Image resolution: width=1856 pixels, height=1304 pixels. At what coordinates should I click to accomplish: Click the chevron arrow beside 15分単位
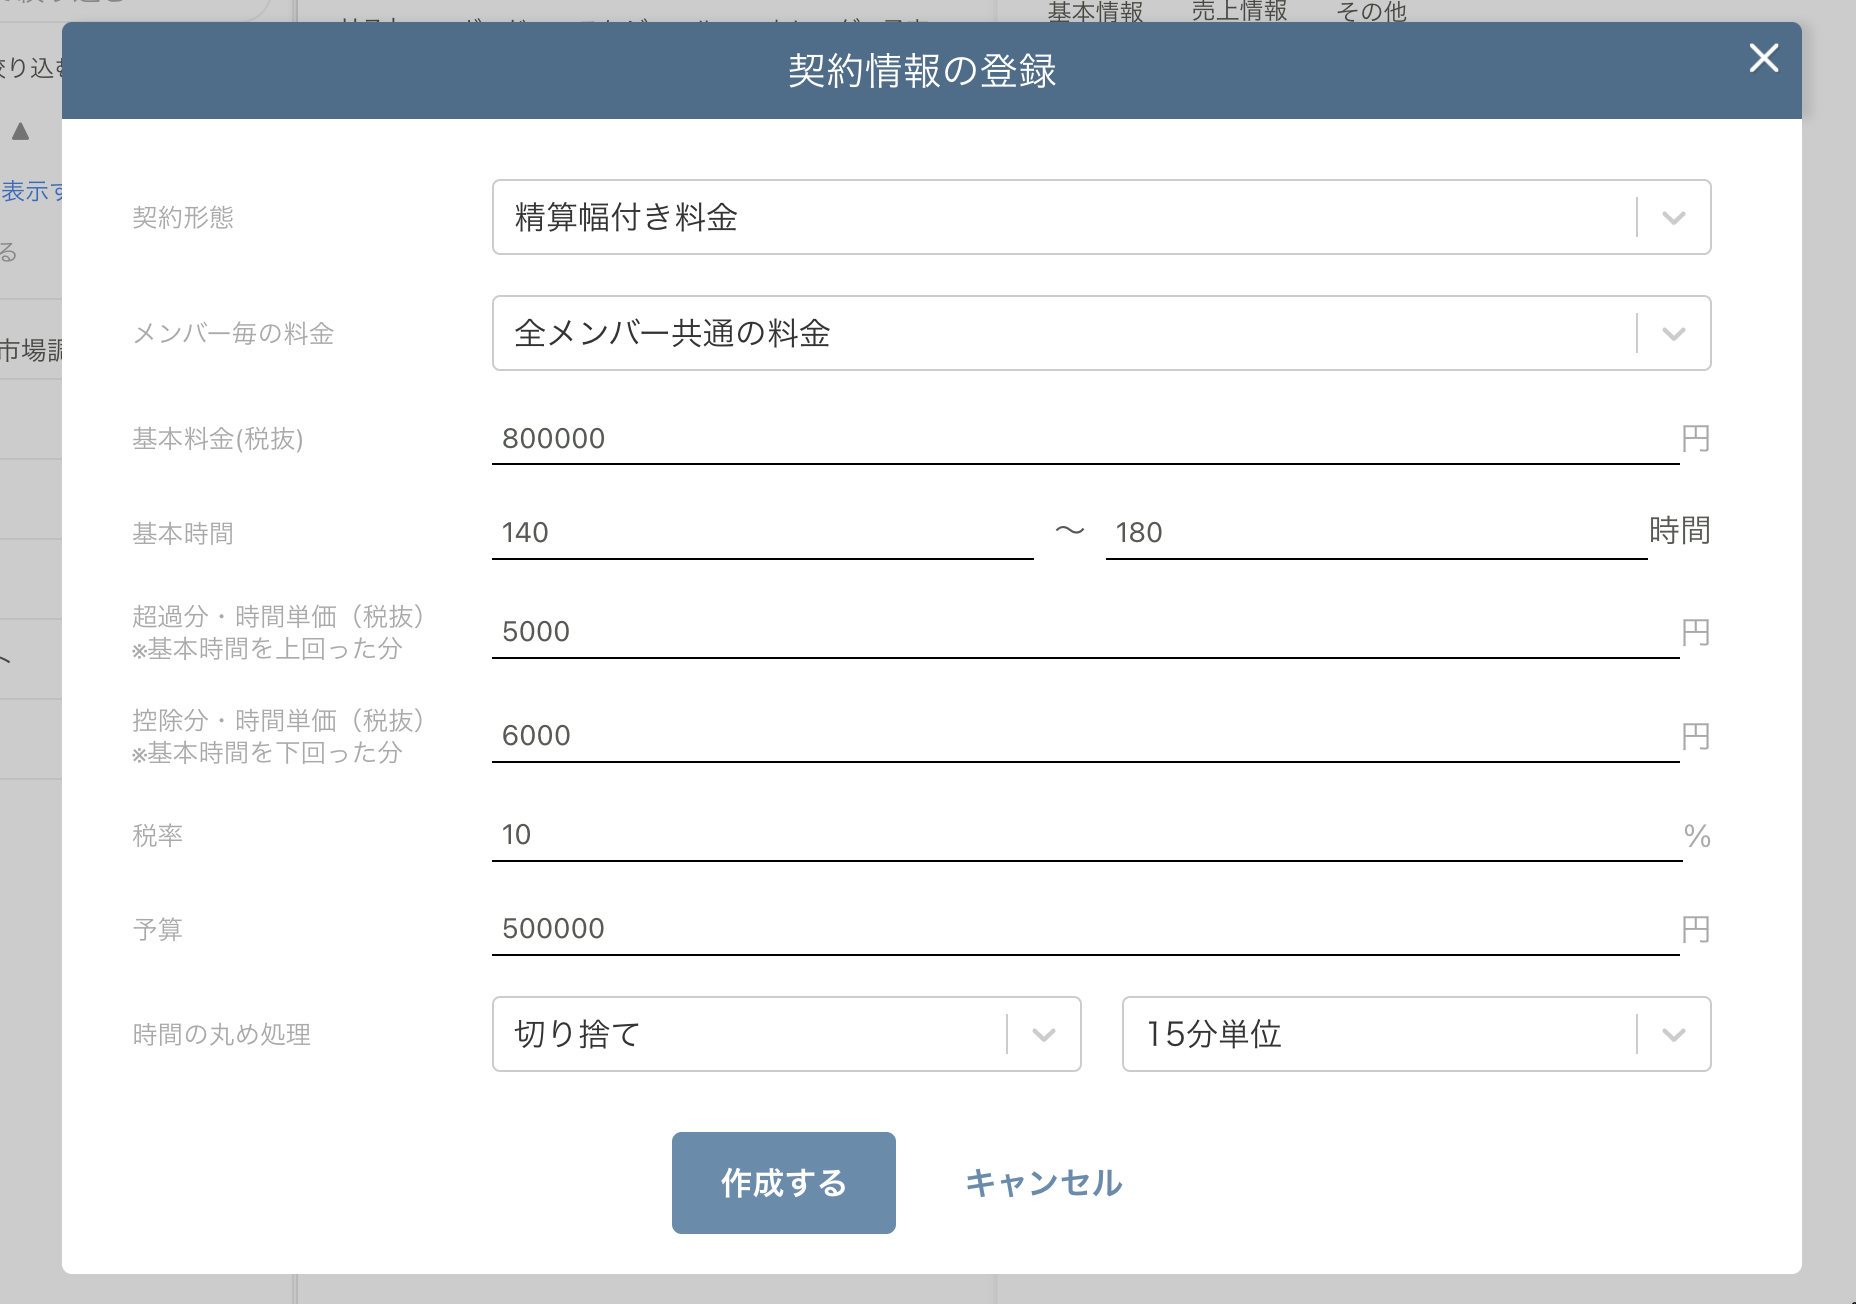[x=1673, y=1035]
